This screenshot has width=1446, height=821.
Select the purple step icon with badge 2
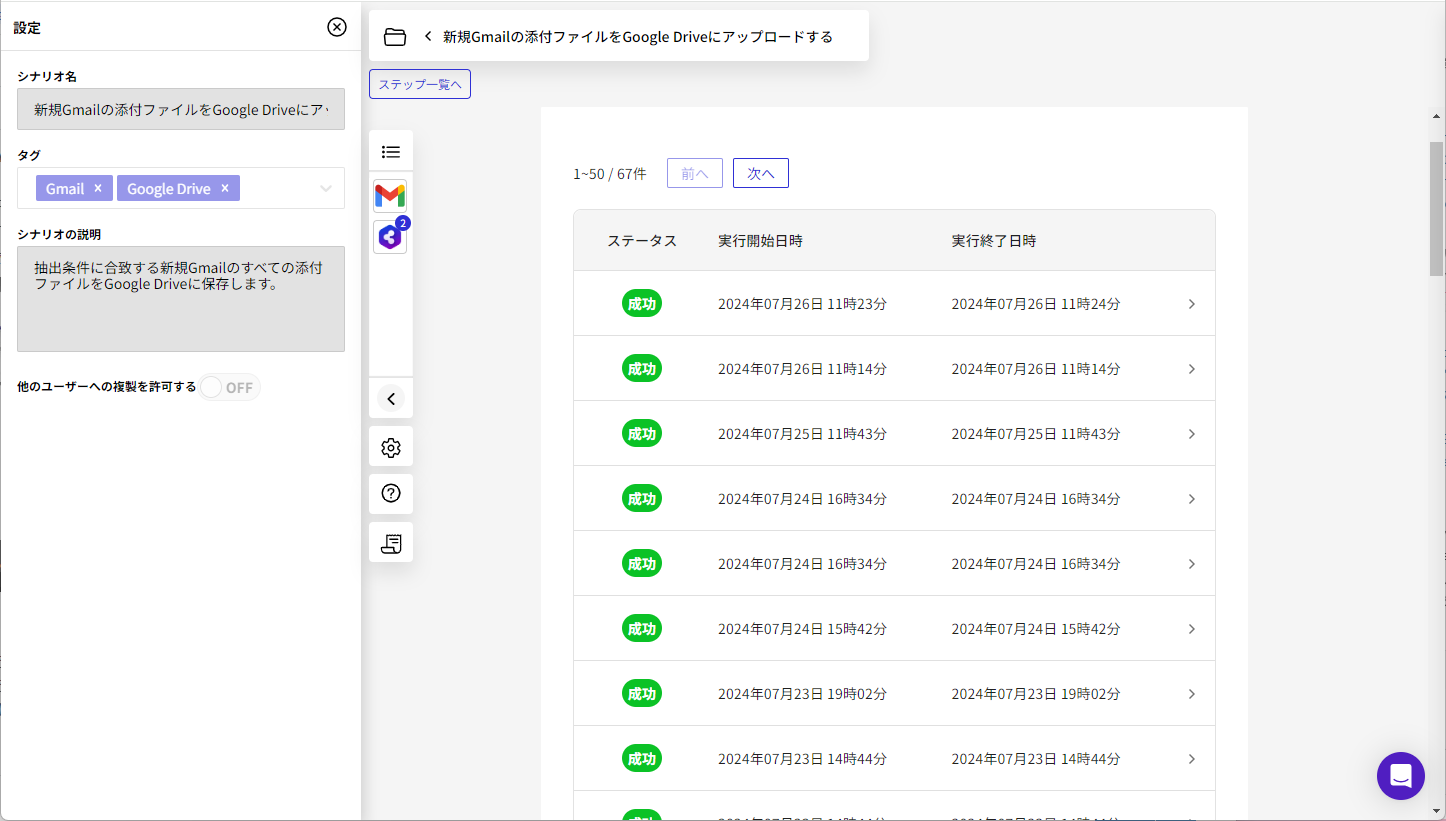click(x=390, y=237)
